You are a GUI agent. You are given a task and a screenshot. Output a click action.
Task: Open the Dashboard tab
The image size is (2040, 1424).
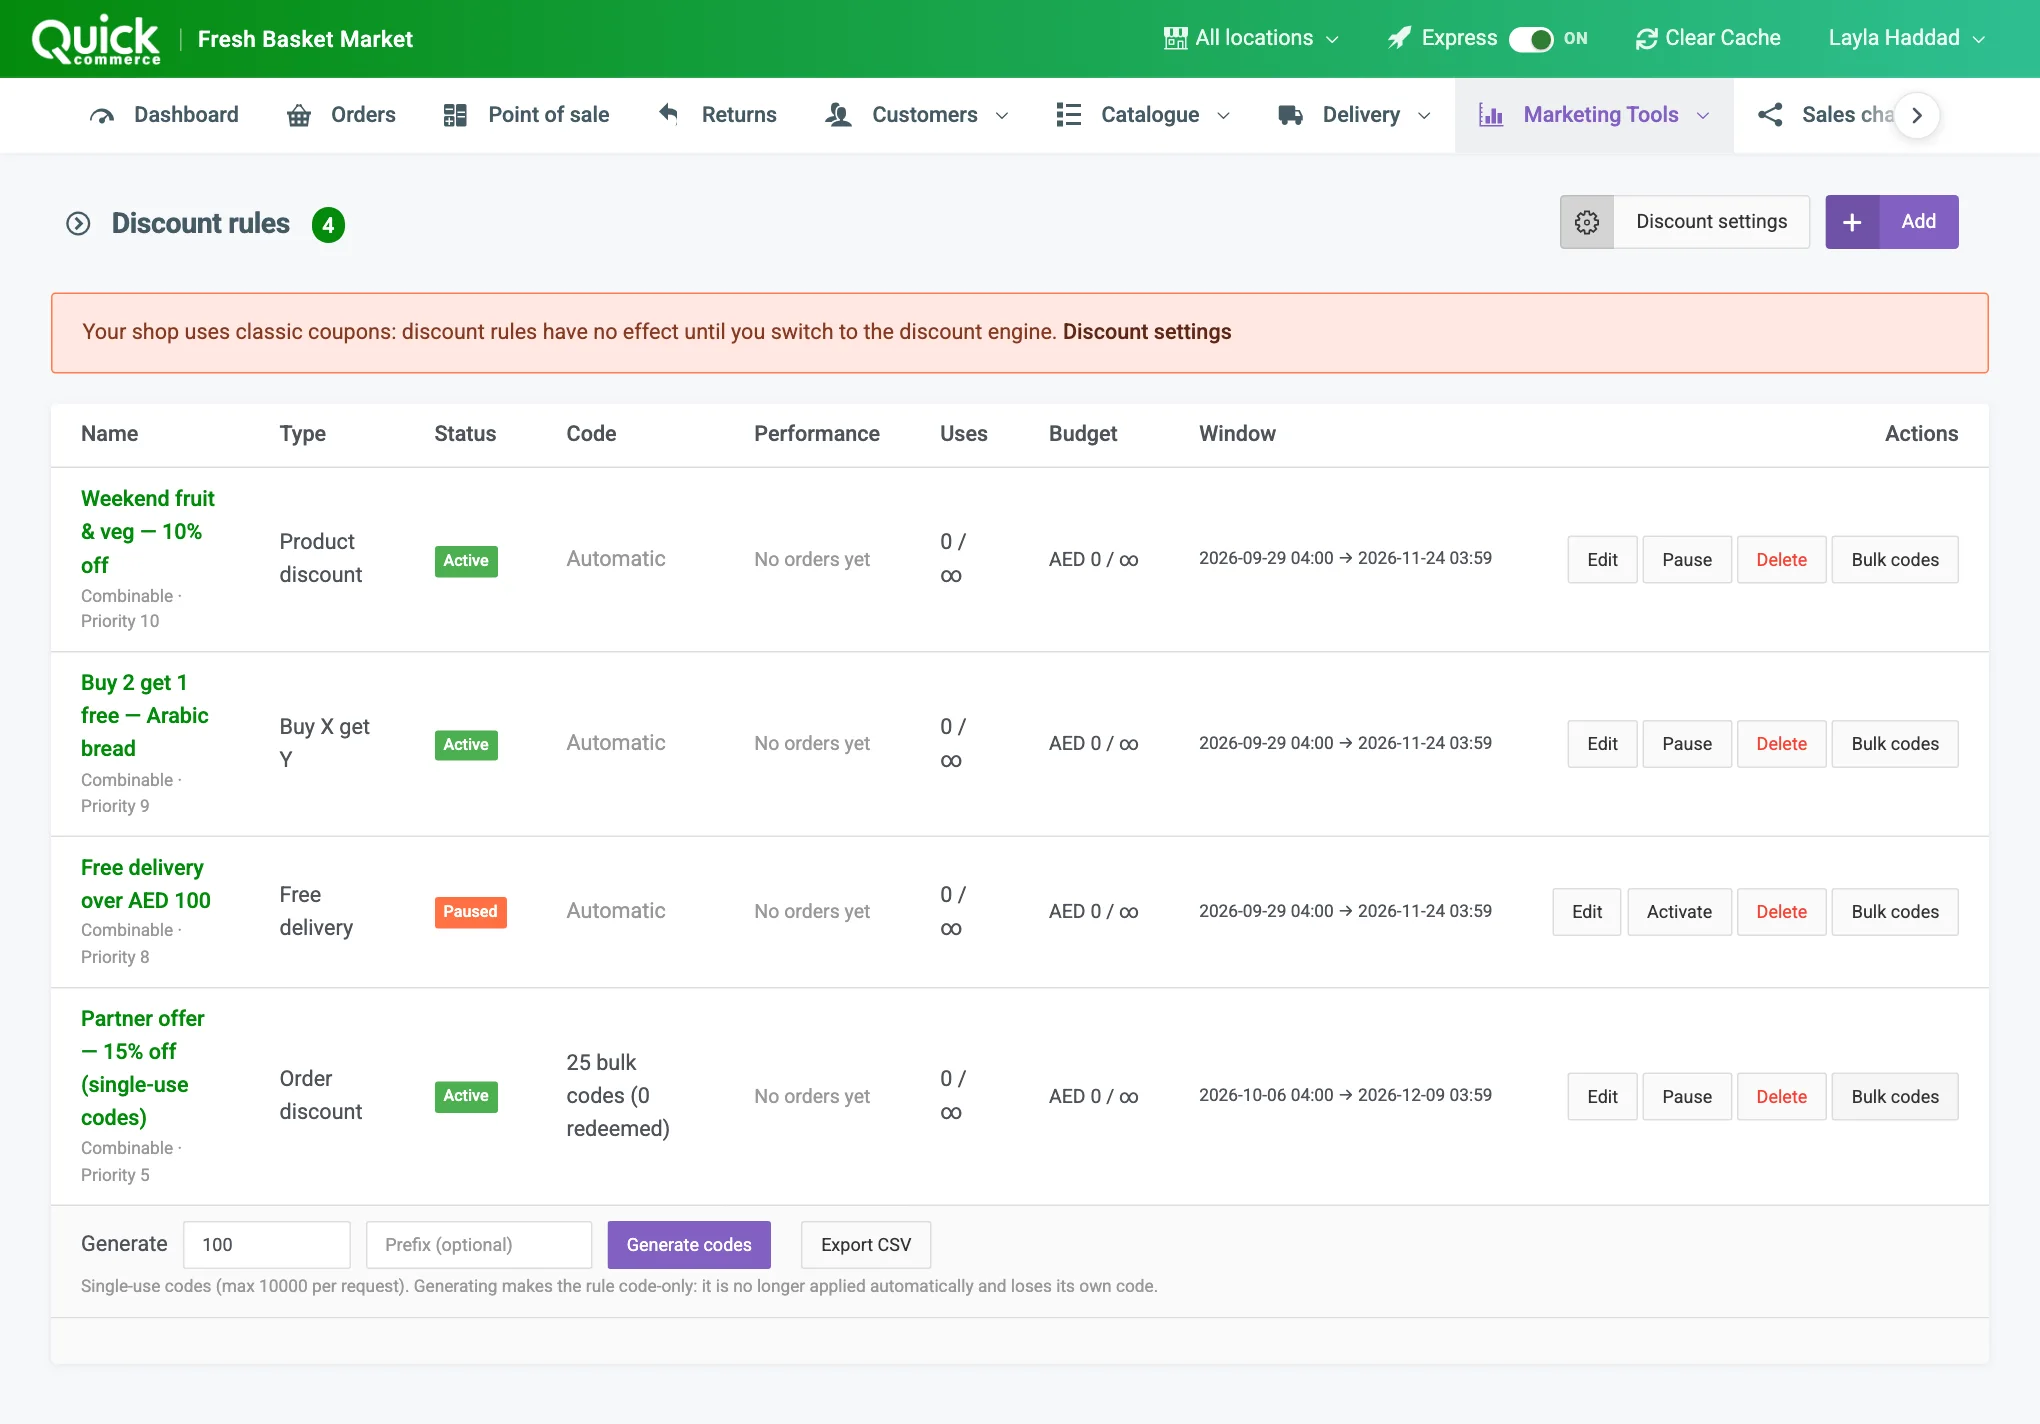(164, 115)
